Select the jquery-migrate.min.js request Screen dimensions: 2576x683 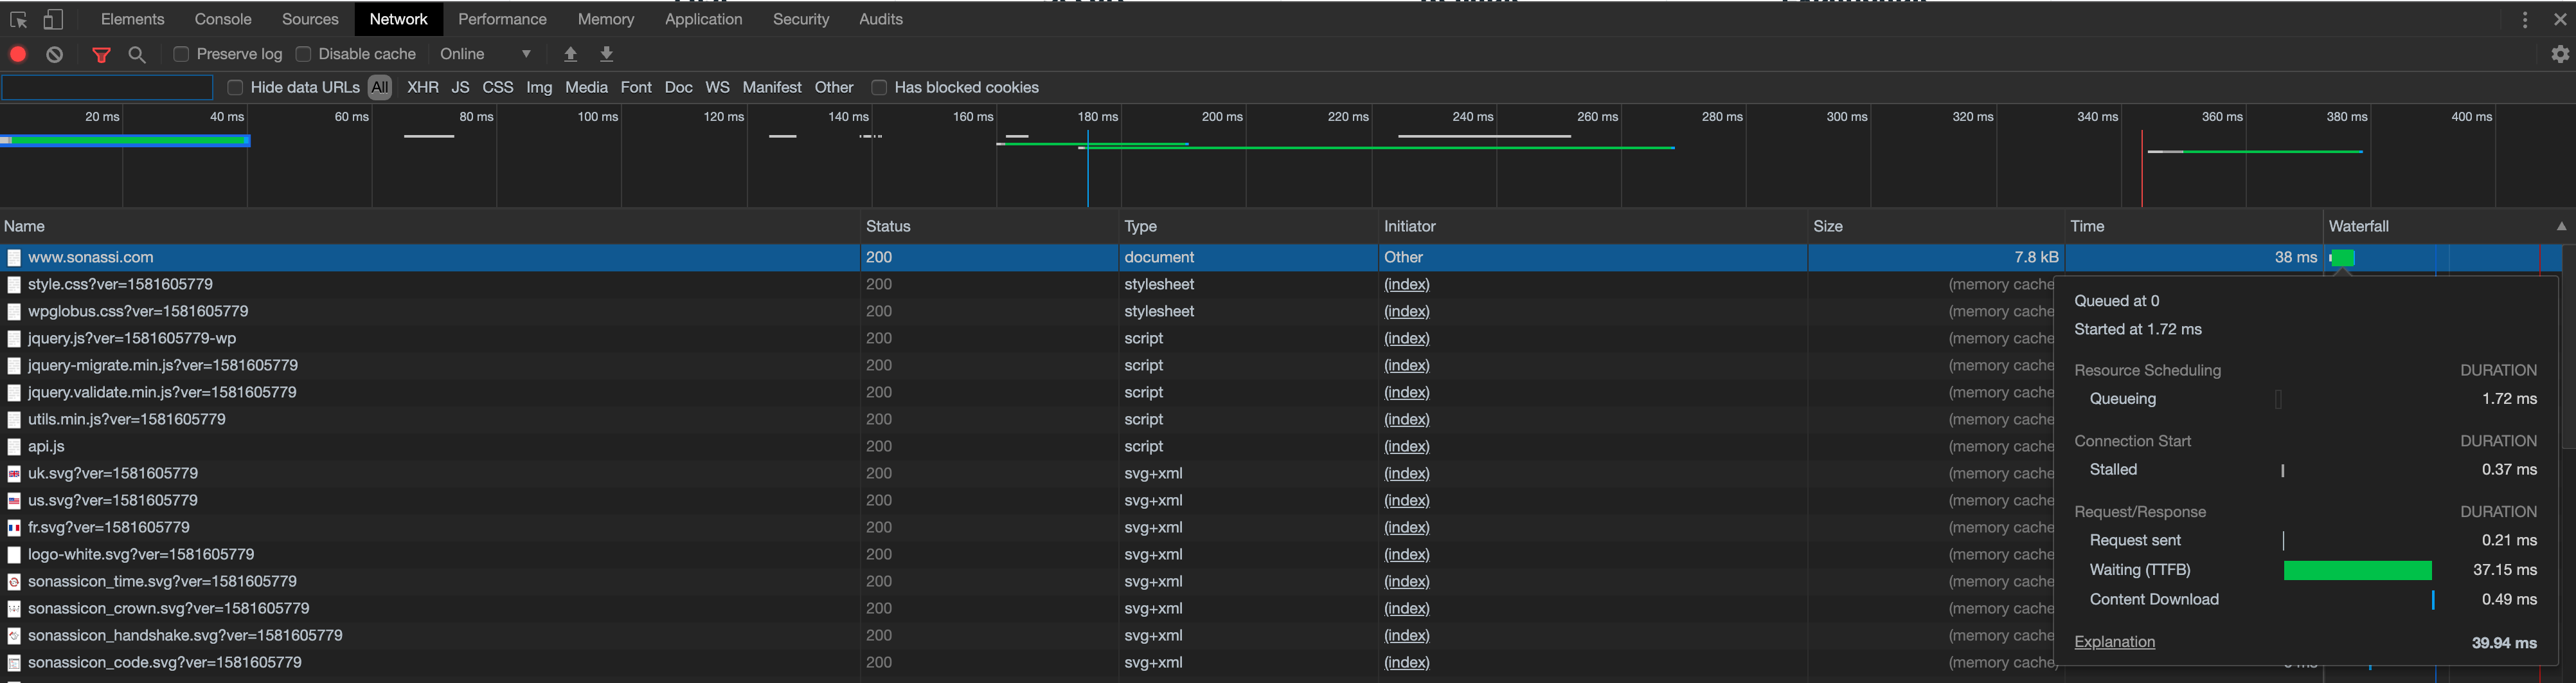pyautogui.click(x=1027, y=365)
